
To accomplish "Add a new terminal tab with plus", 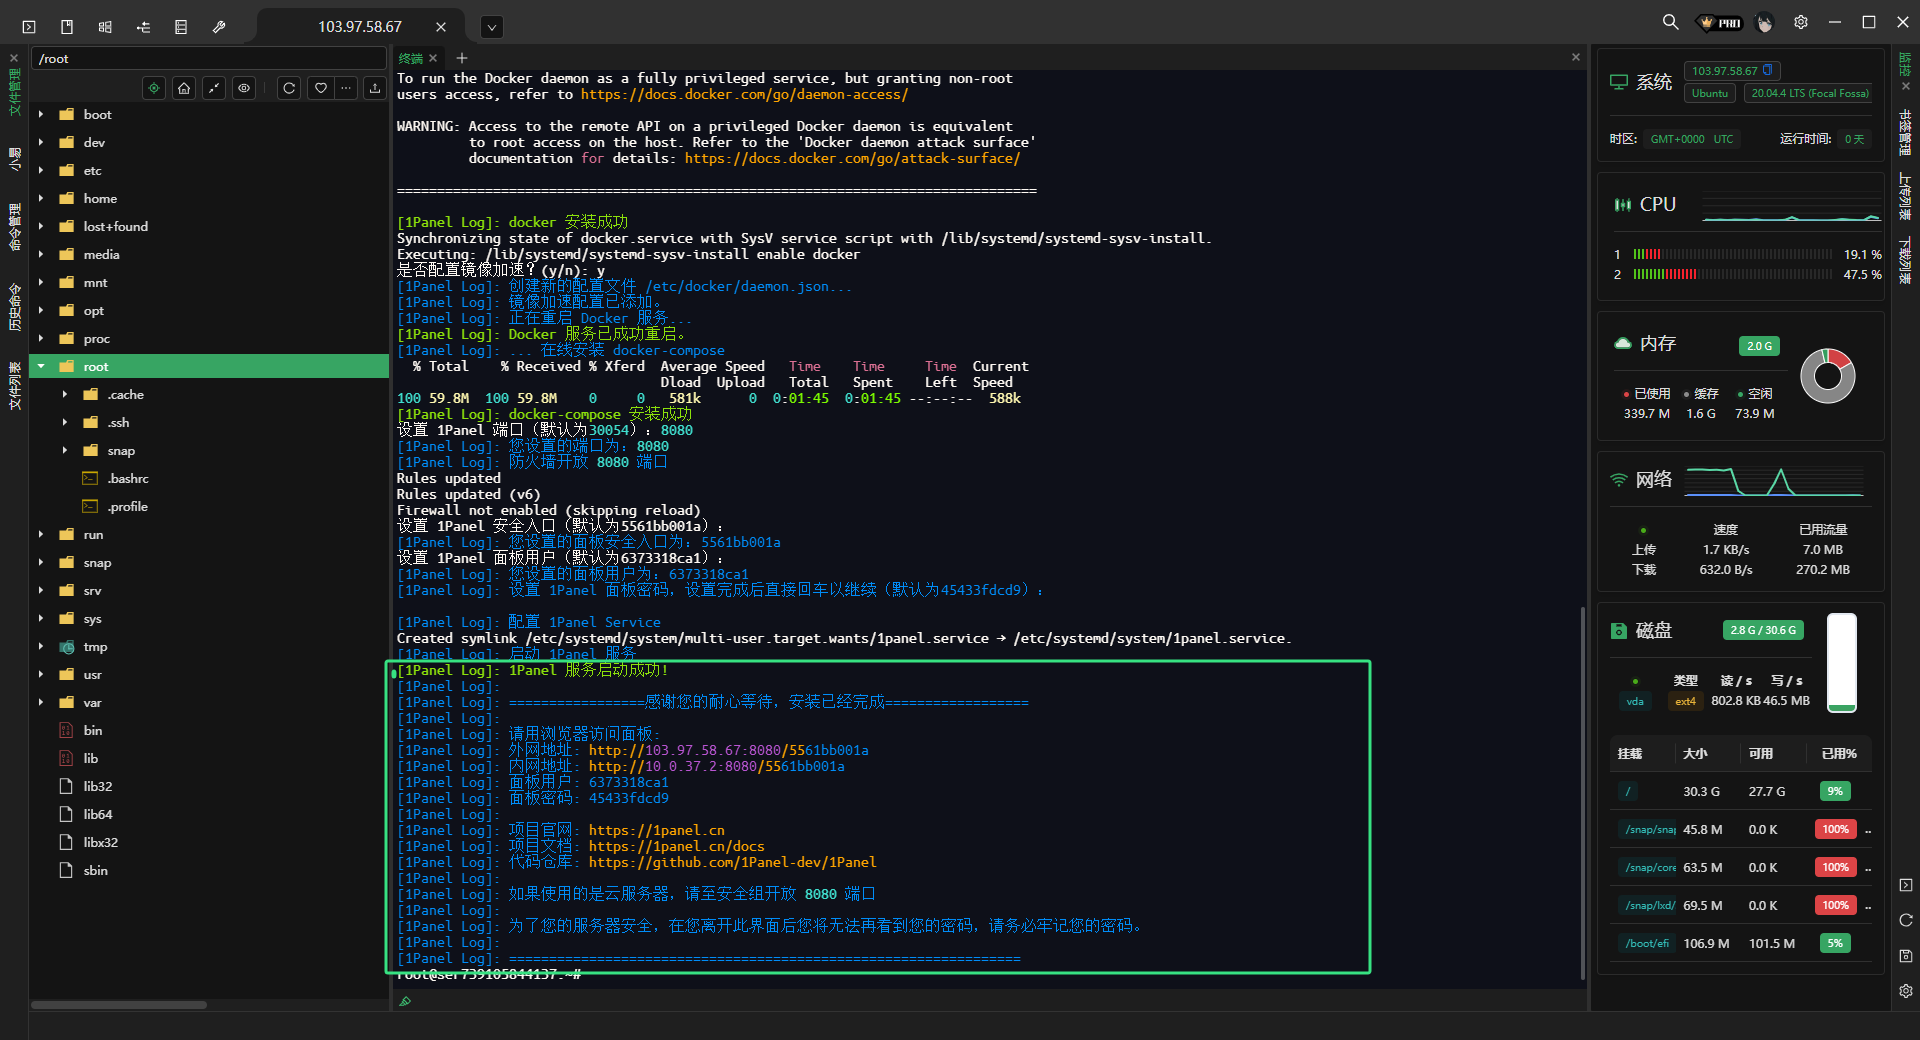I will (x=462, y=59).
